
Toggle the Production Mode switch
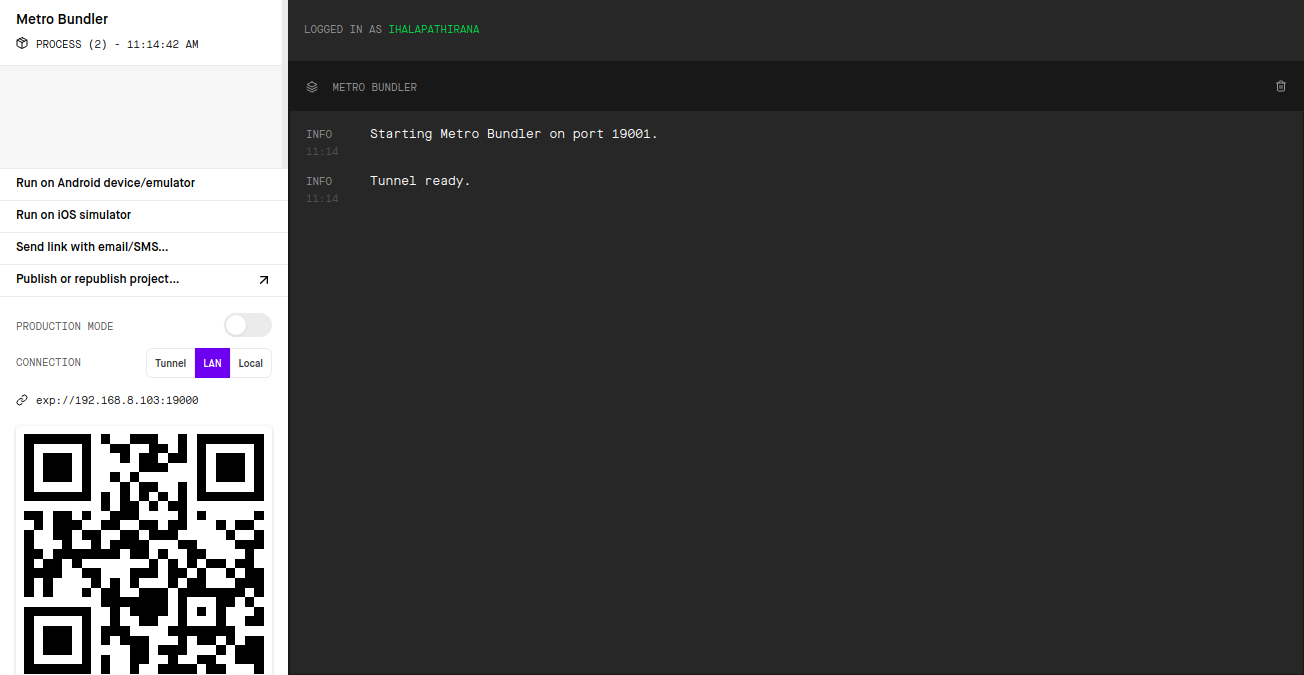[x=247, y=325]
